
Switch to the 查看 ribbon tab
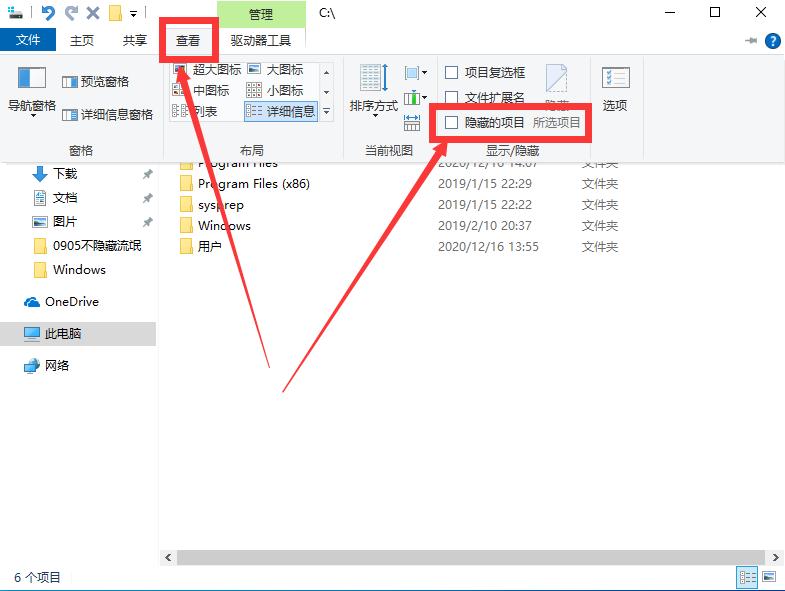(188, 40)
